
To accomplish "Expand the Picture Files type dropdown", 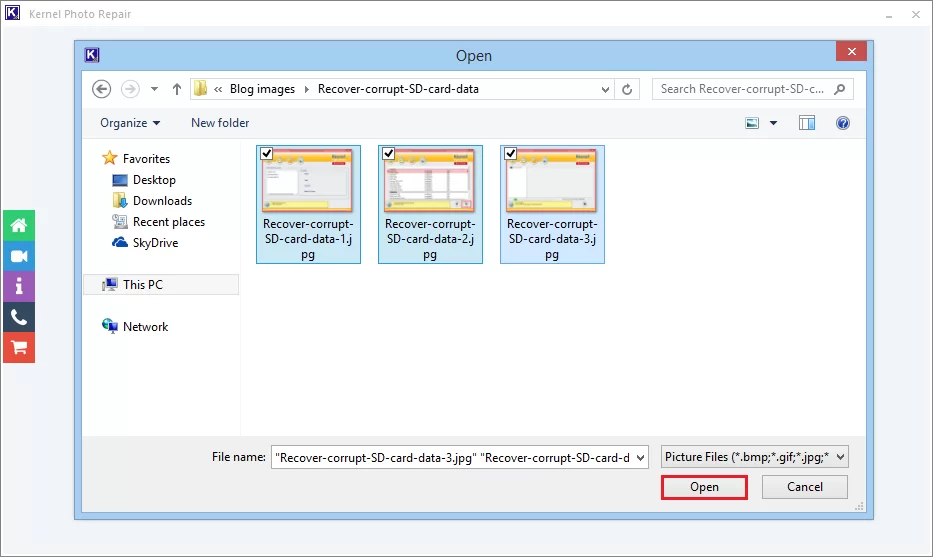I will [x=755, y=457].
